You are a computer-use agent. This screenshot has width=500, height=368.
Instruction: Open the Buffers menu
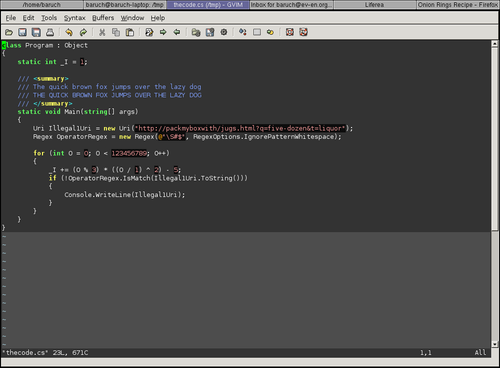pos(103,18)
